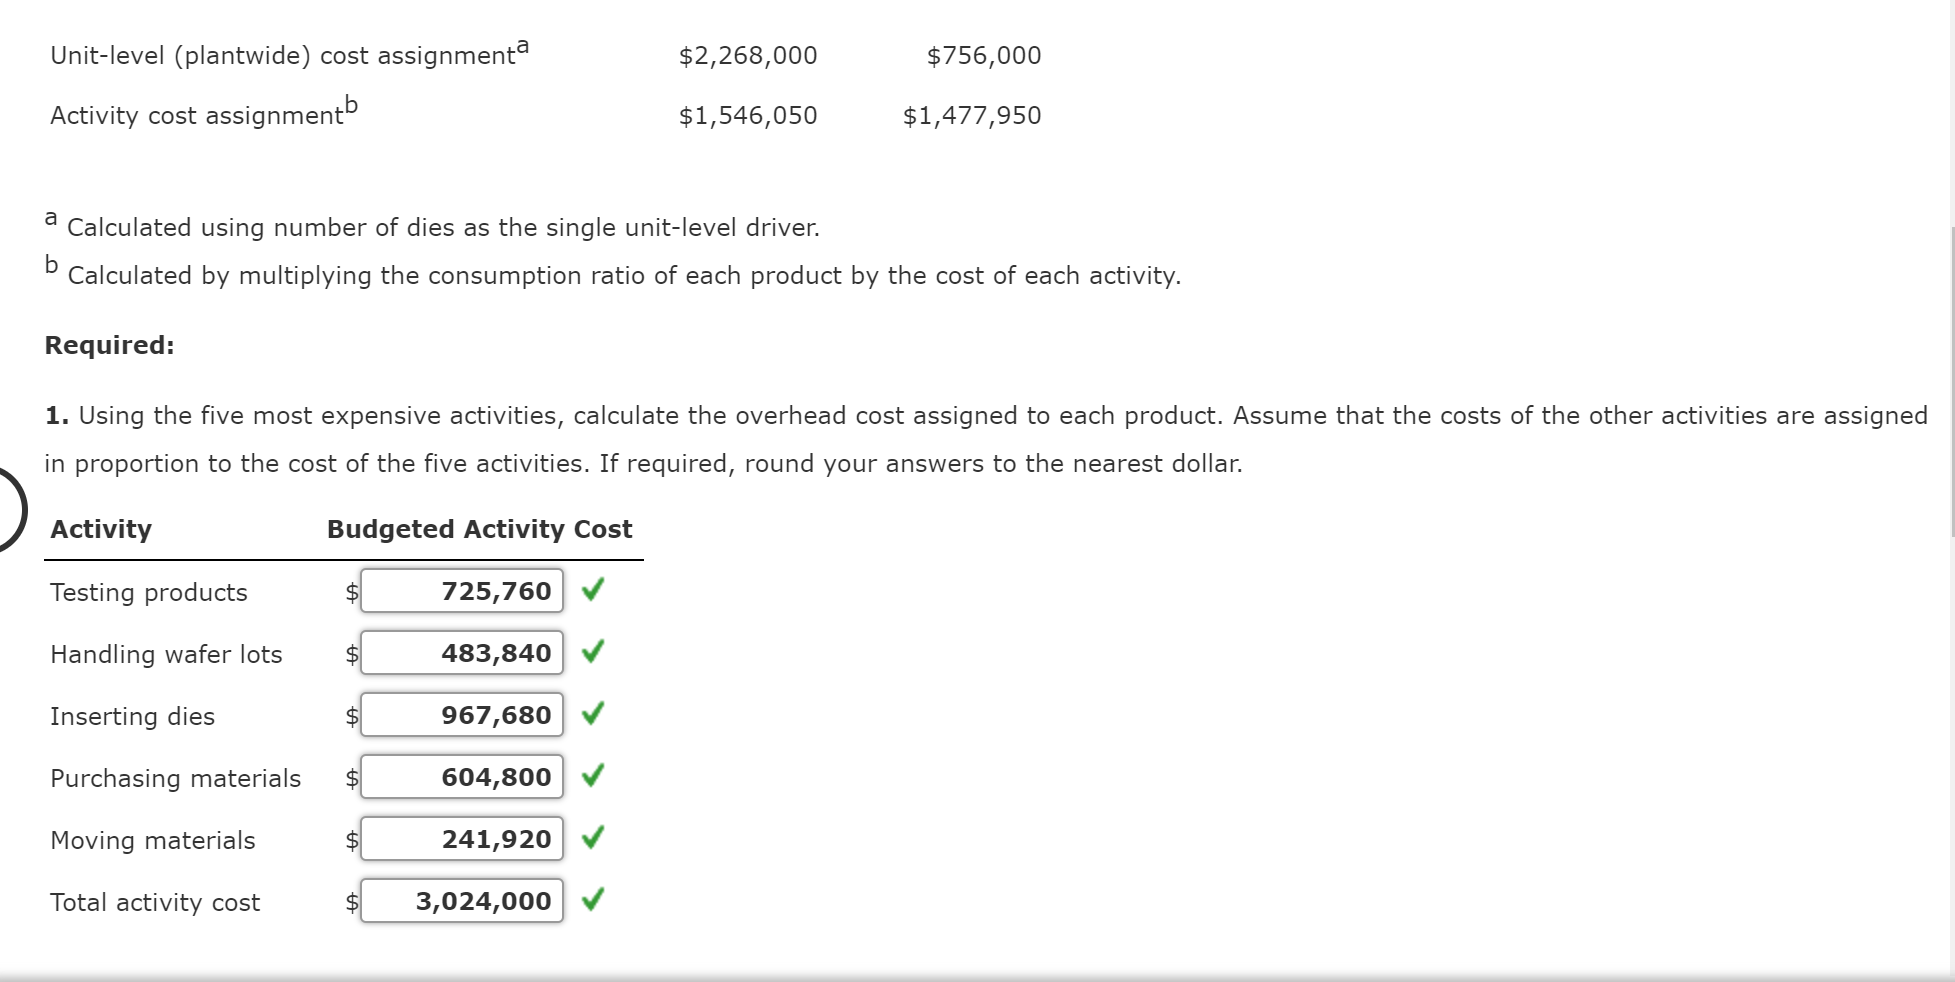Click inside the Inserting dies value box

coord(461,715)
